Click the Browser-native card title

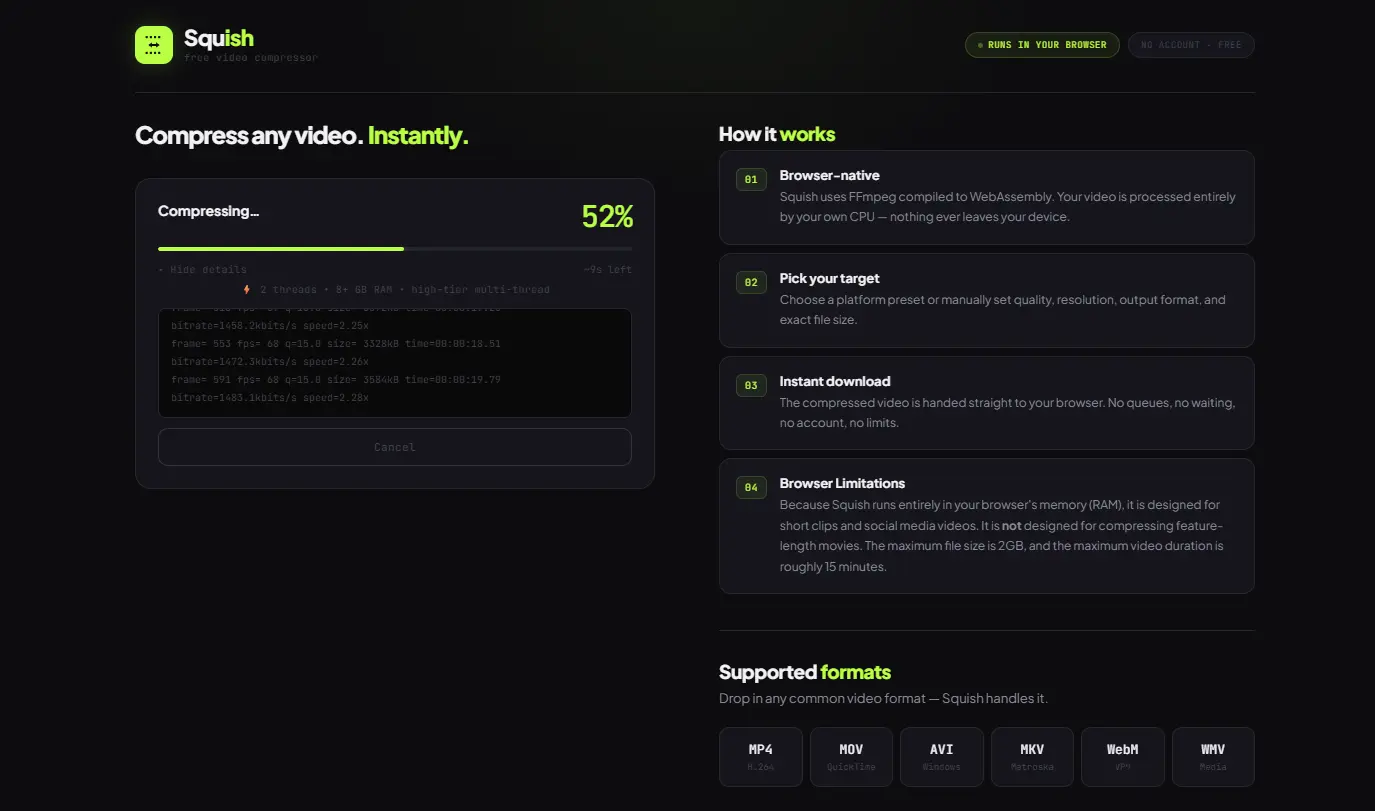click(x=830, y=175)
